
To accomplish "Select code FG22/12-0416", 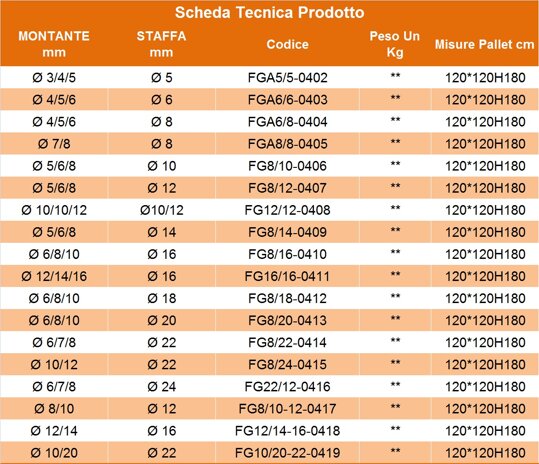I will click(287, 387).
